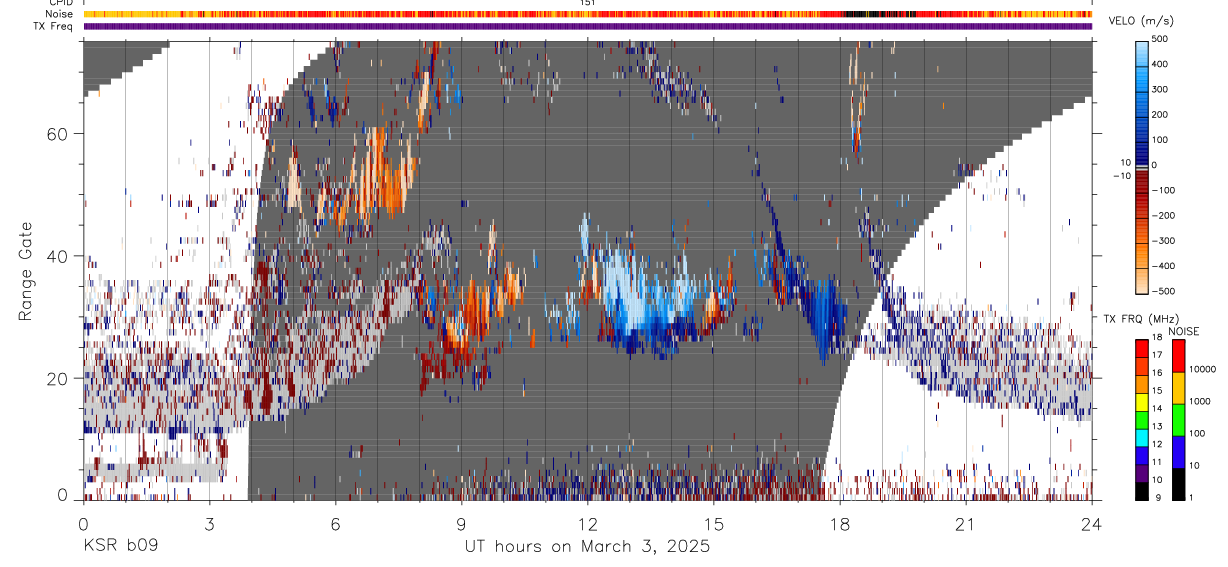Click the x-axis tick label 9
Viewport: 1228px width, 567px height.
tap(461, 523)
